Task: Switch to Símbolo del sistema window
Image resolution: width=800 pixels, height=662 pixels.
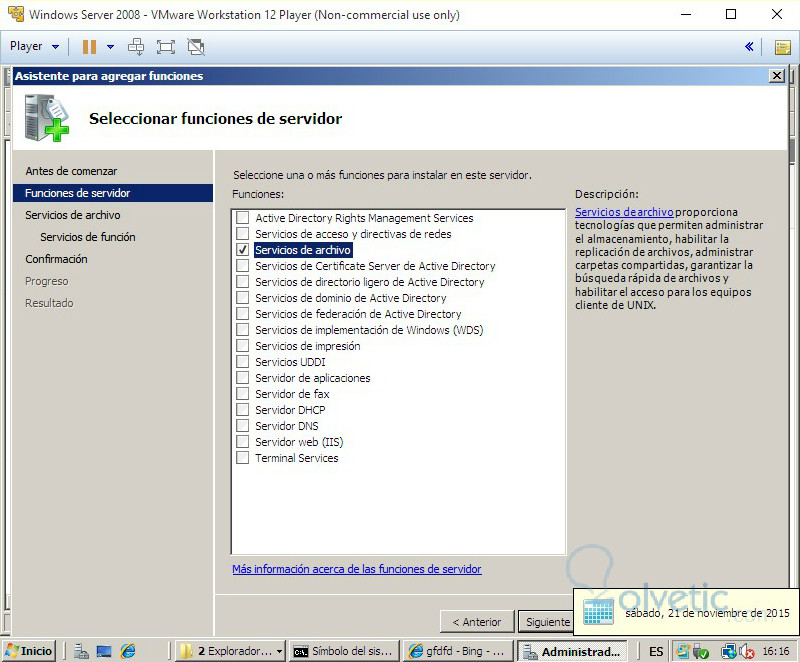Action: (345, 651)
